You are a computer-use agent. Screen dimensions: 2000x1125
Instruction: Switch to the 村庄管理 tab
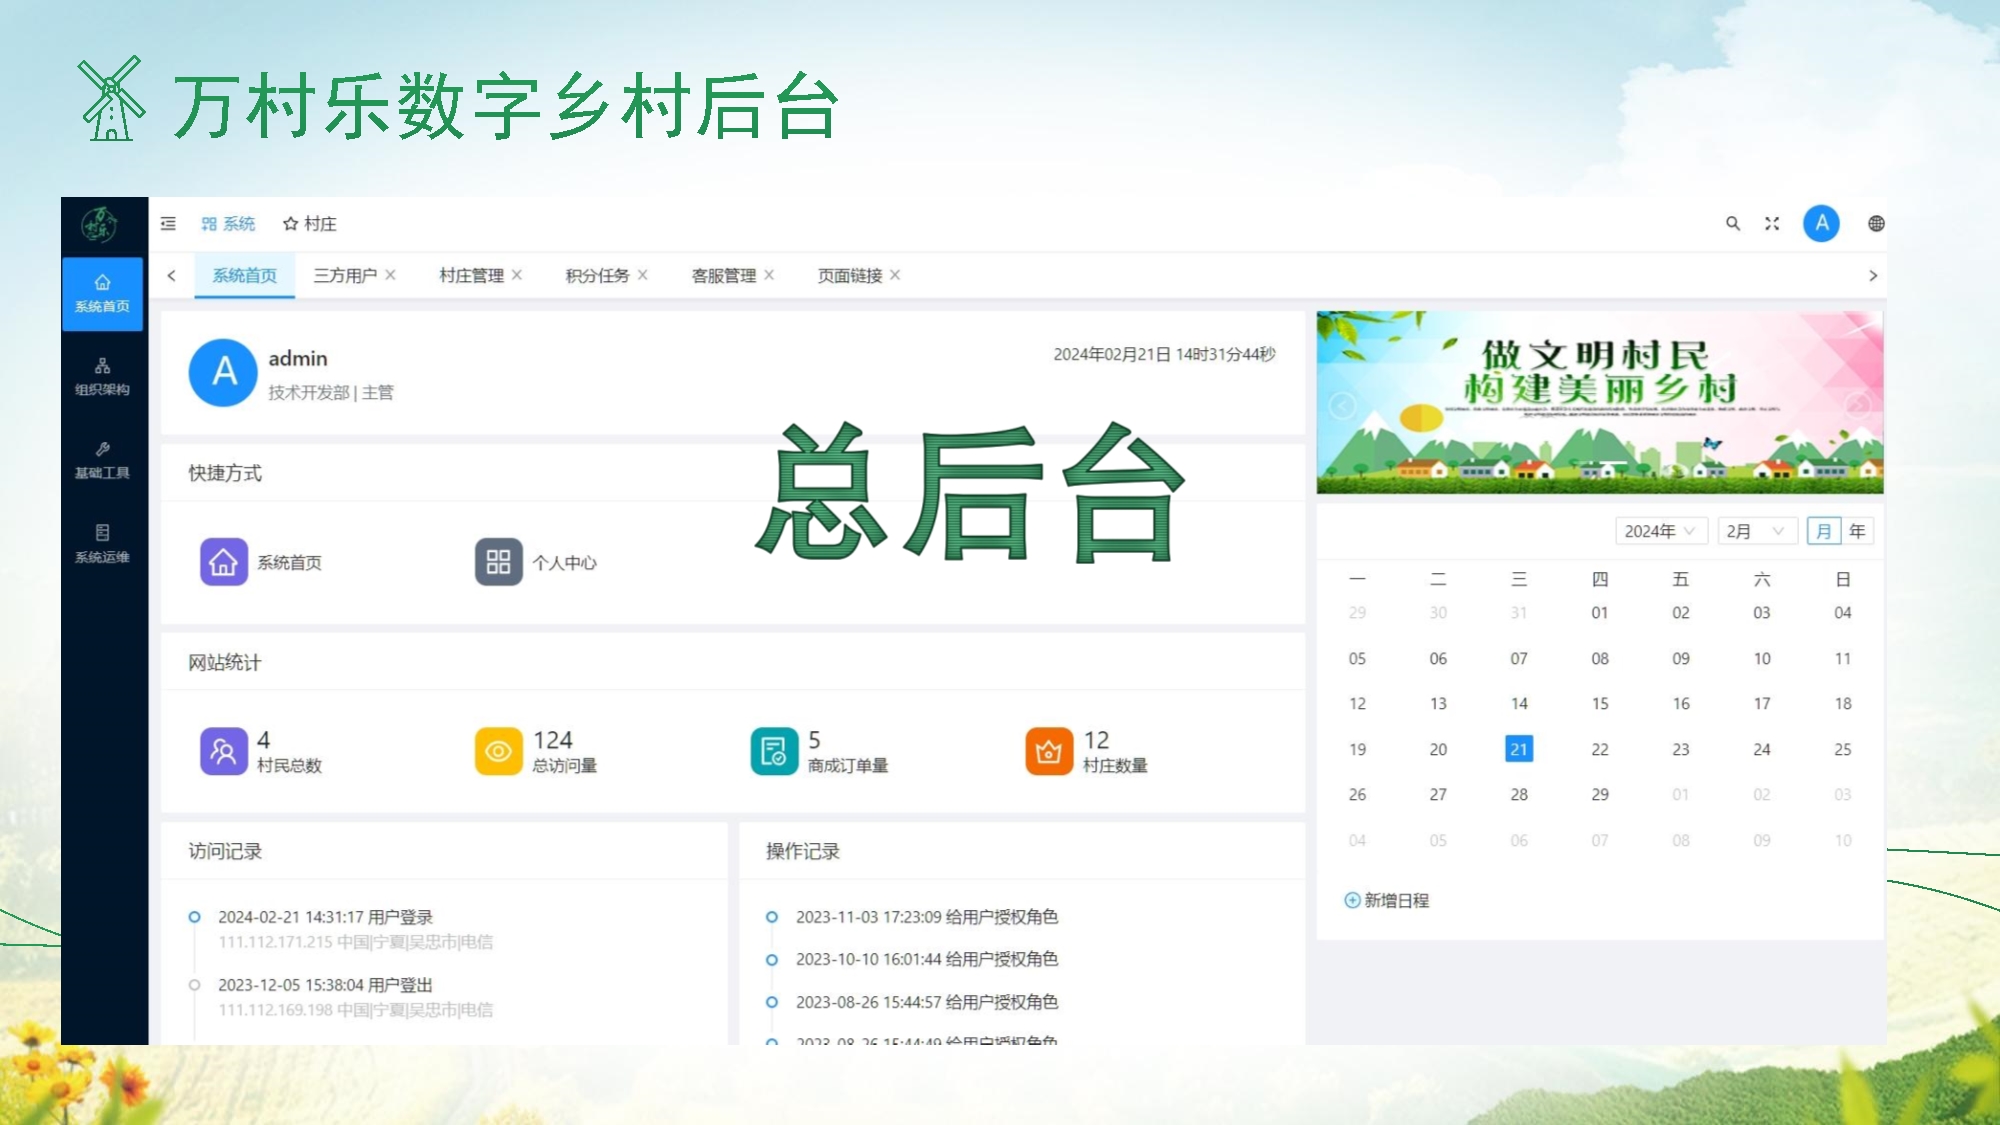coord(472,275)
